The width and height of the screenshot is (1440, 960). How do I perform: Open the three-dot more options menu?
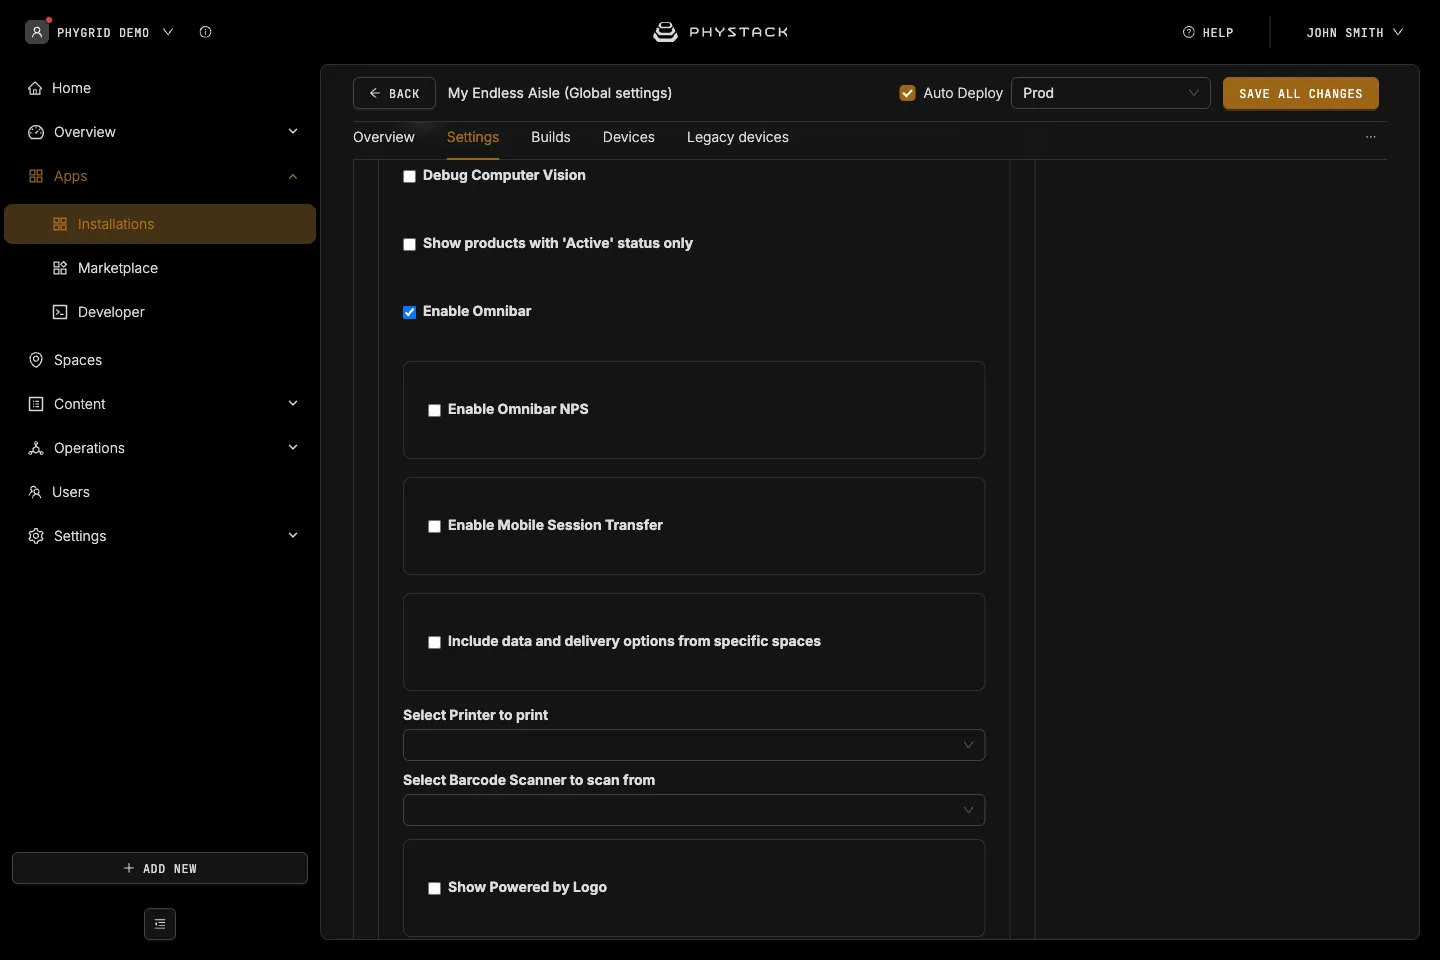tap(1371, 137)
